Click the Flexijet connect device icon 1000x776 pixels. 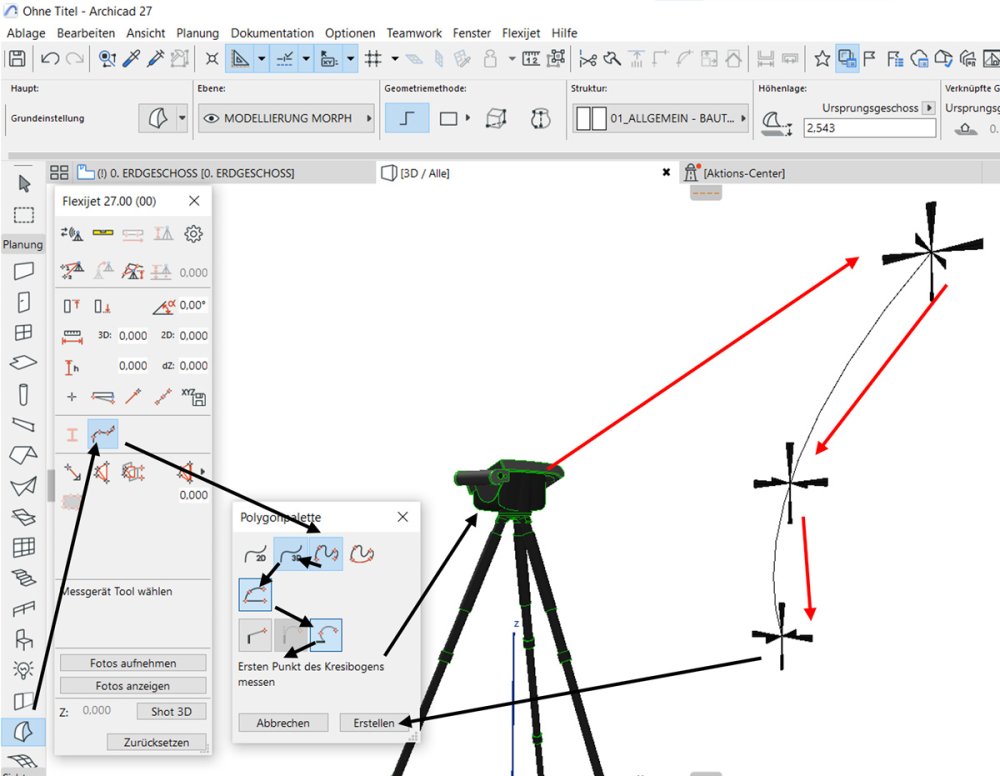72,233
